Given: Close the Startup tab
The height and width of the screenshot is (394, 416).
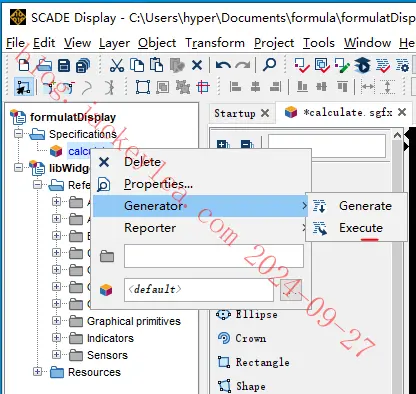Looking at the screenshot, I should tap(265, 113).
